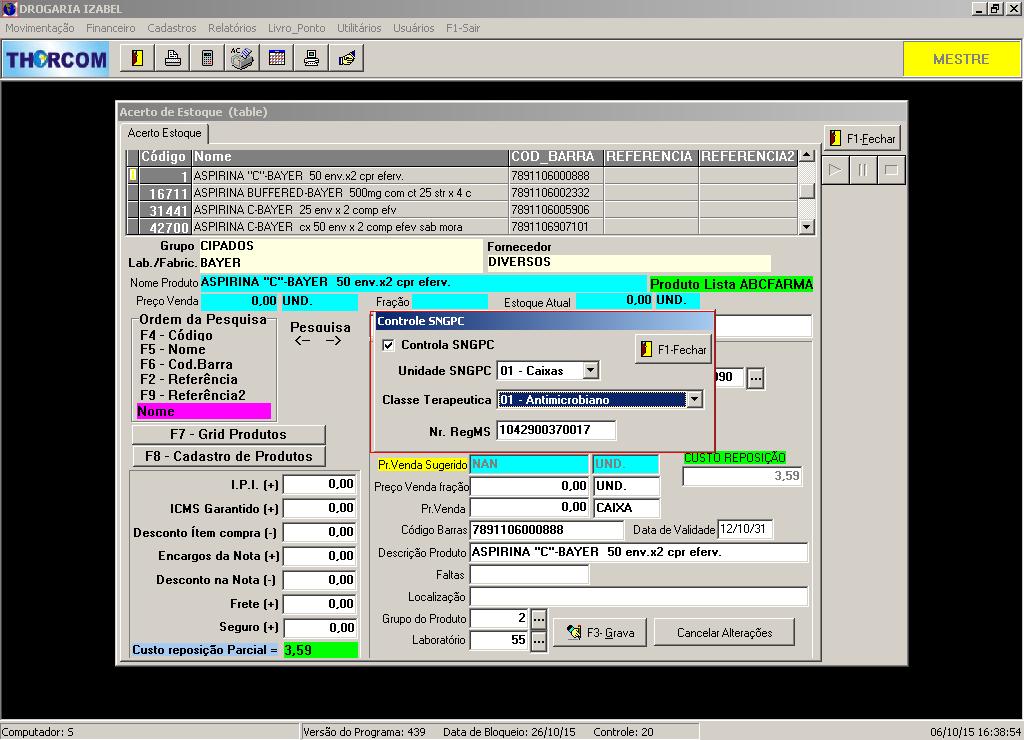Click the yellow MESTRE button
1024x740 pixels.
(961, 59)
